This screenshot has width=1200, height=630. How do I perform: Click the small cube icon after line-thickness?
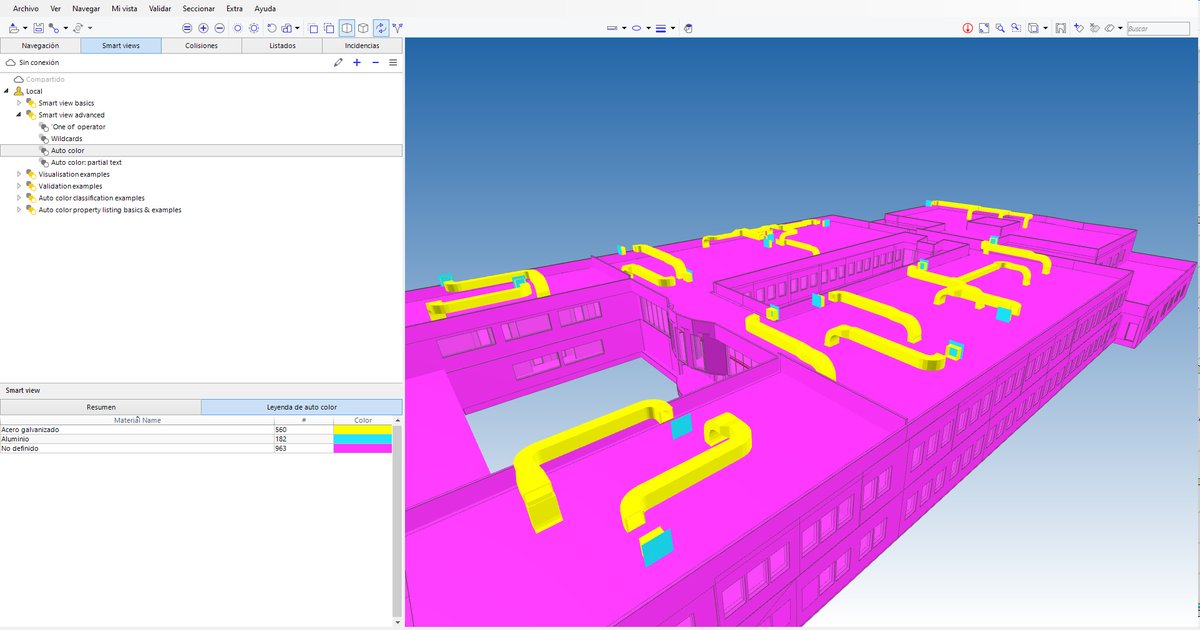688,28
